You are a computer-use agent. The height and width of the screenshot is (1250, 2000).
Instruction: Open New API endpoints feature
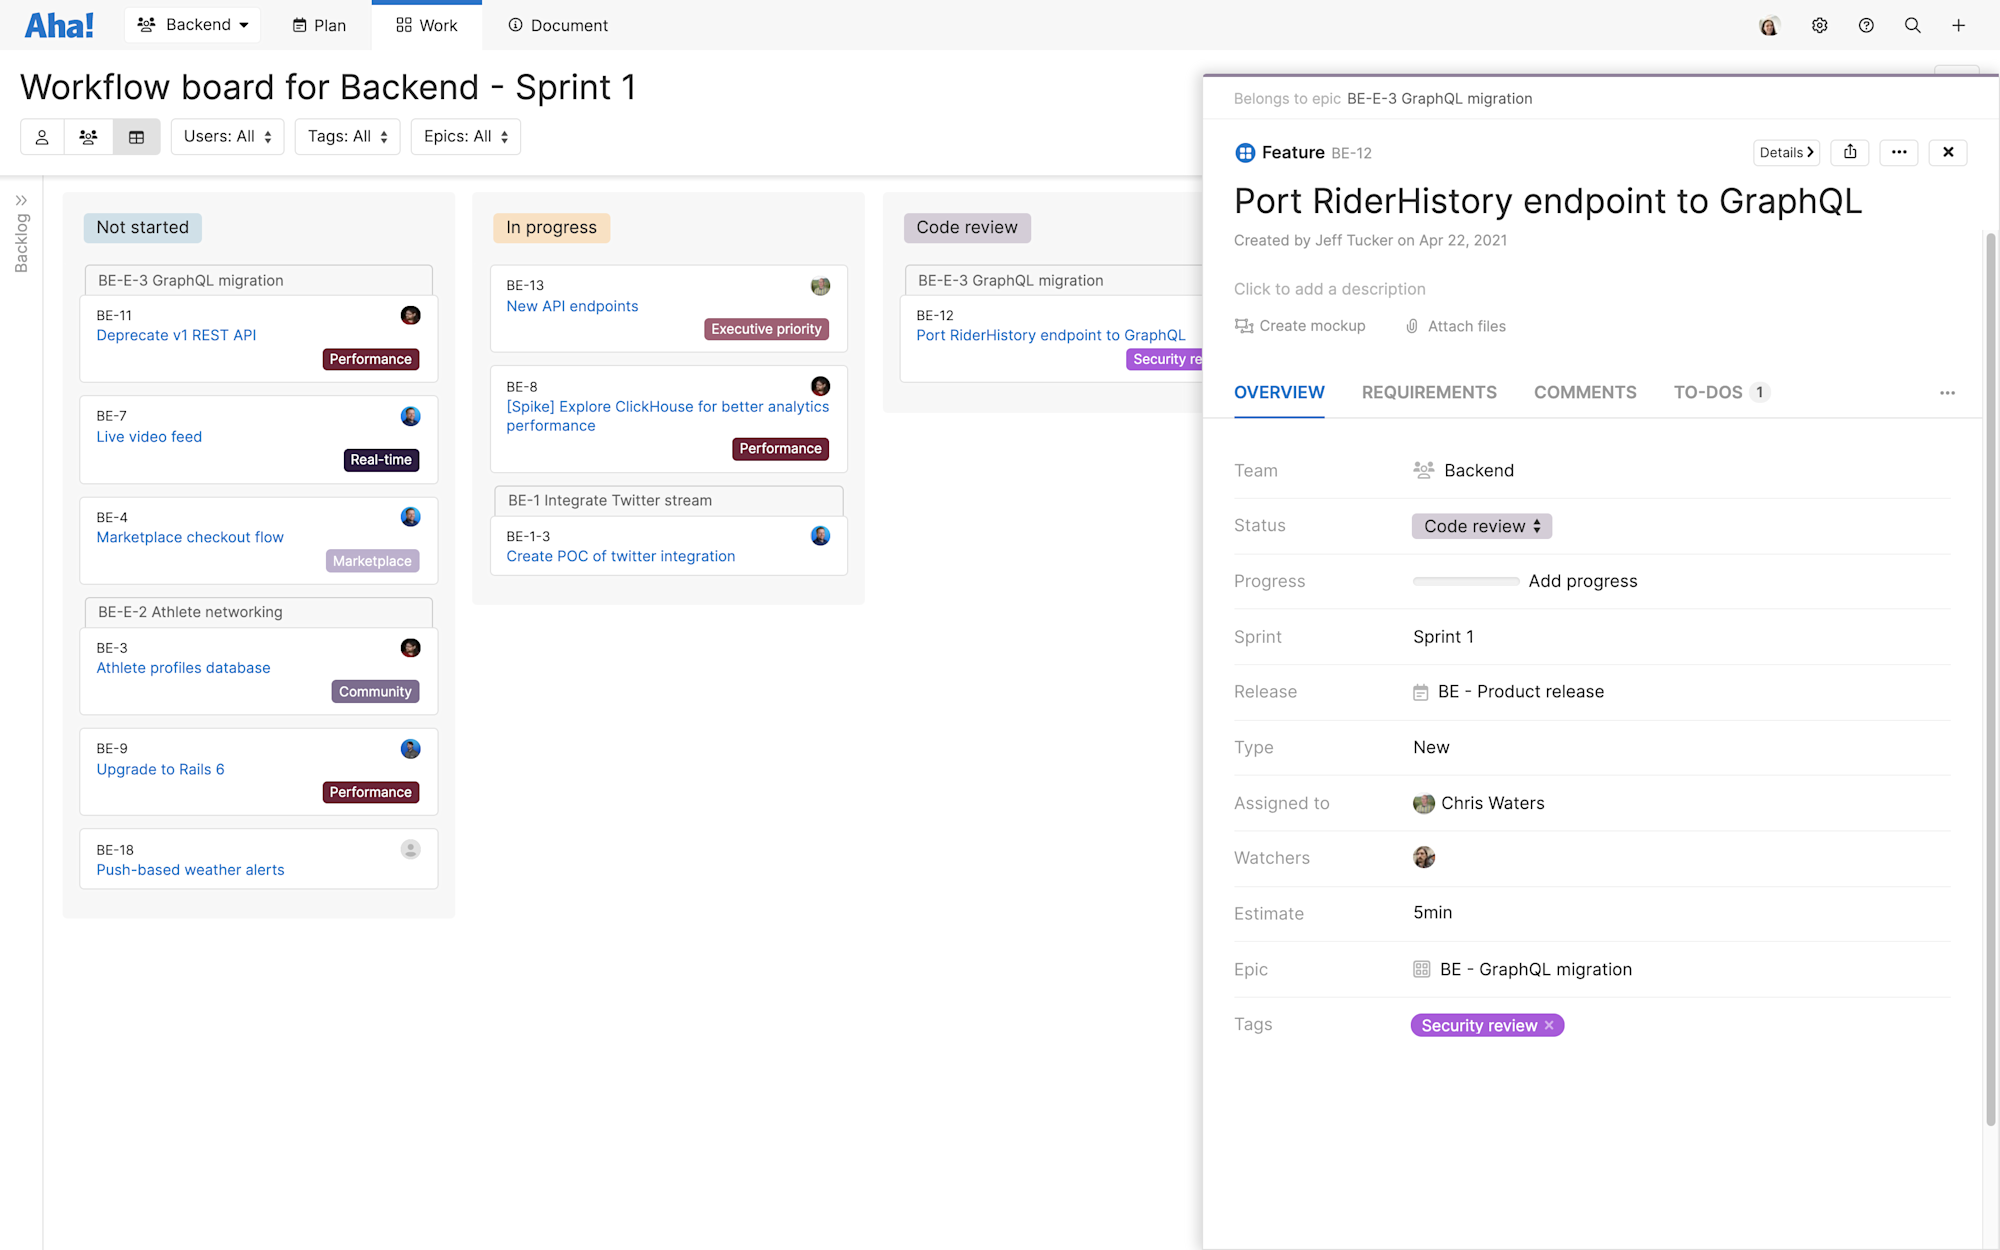point(572,306)
